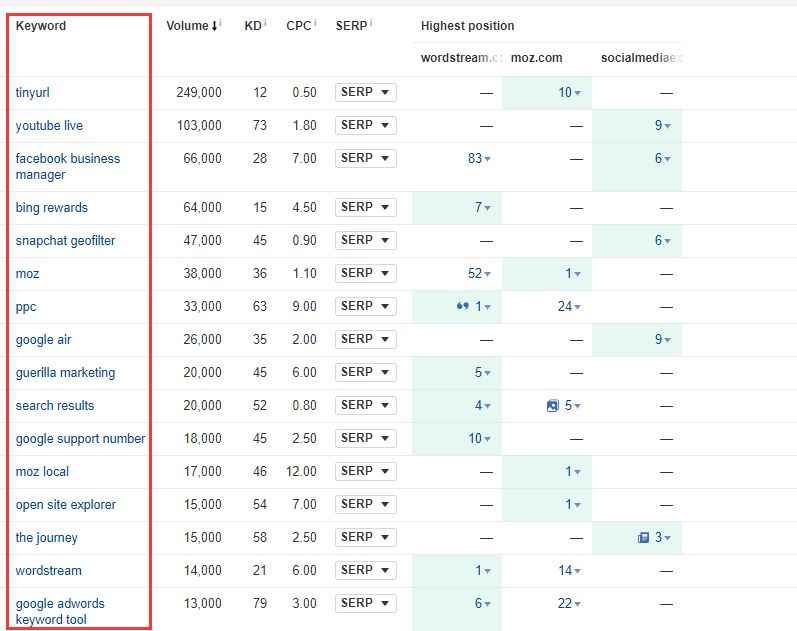Open the search results keyword link

[x=55, y=406]
